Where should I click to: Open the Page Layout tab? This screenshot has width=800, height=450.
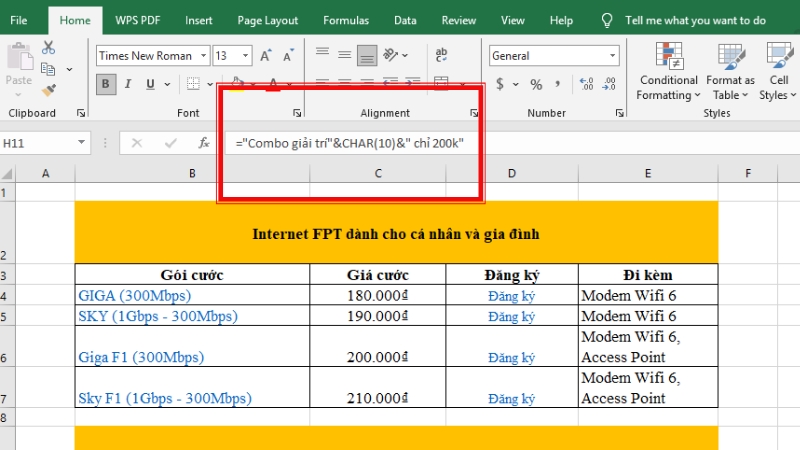click(267, 19)
